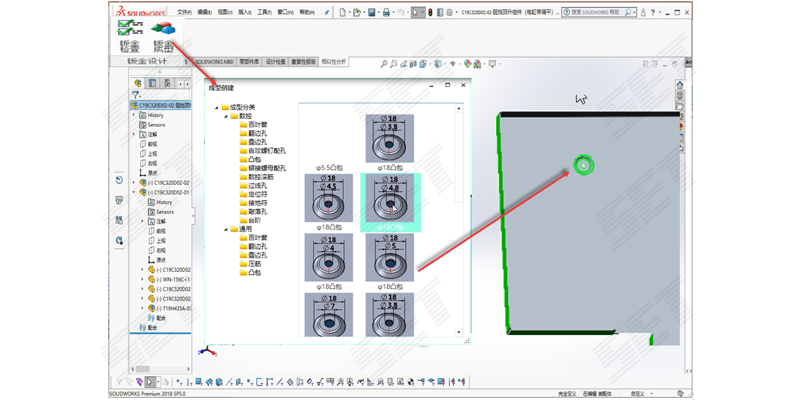Click the 成型创建 dialog scroll-down arrow

[x=459, y=332]
